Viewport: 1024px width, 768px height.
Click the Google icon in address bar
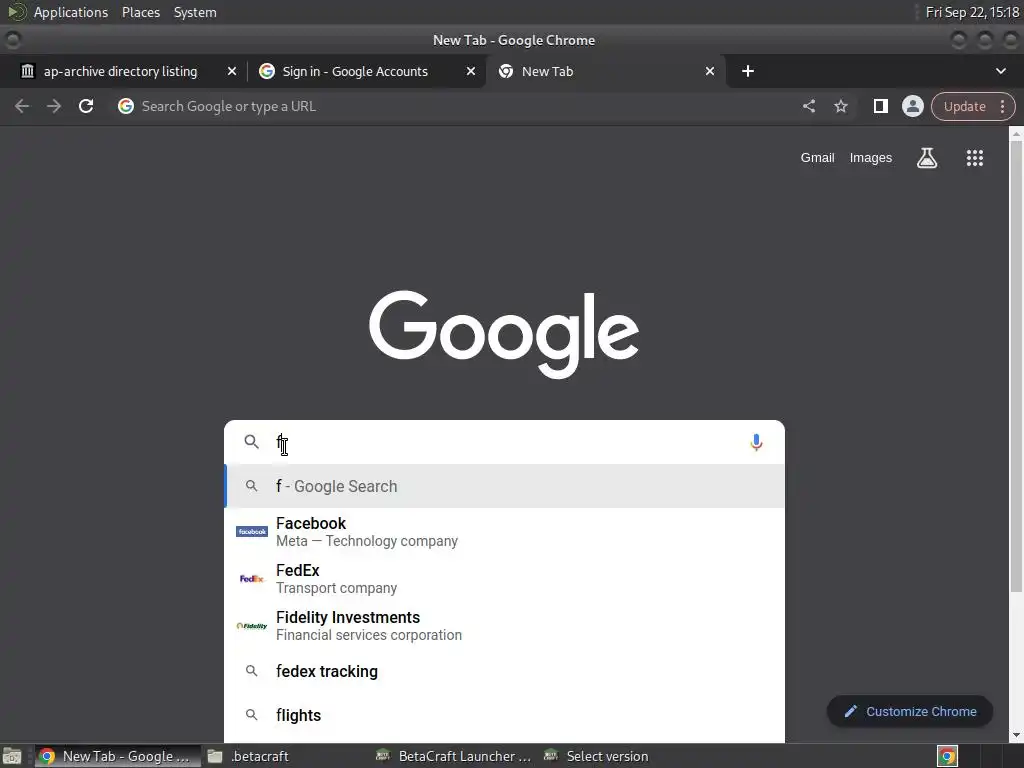pos(125,106)
